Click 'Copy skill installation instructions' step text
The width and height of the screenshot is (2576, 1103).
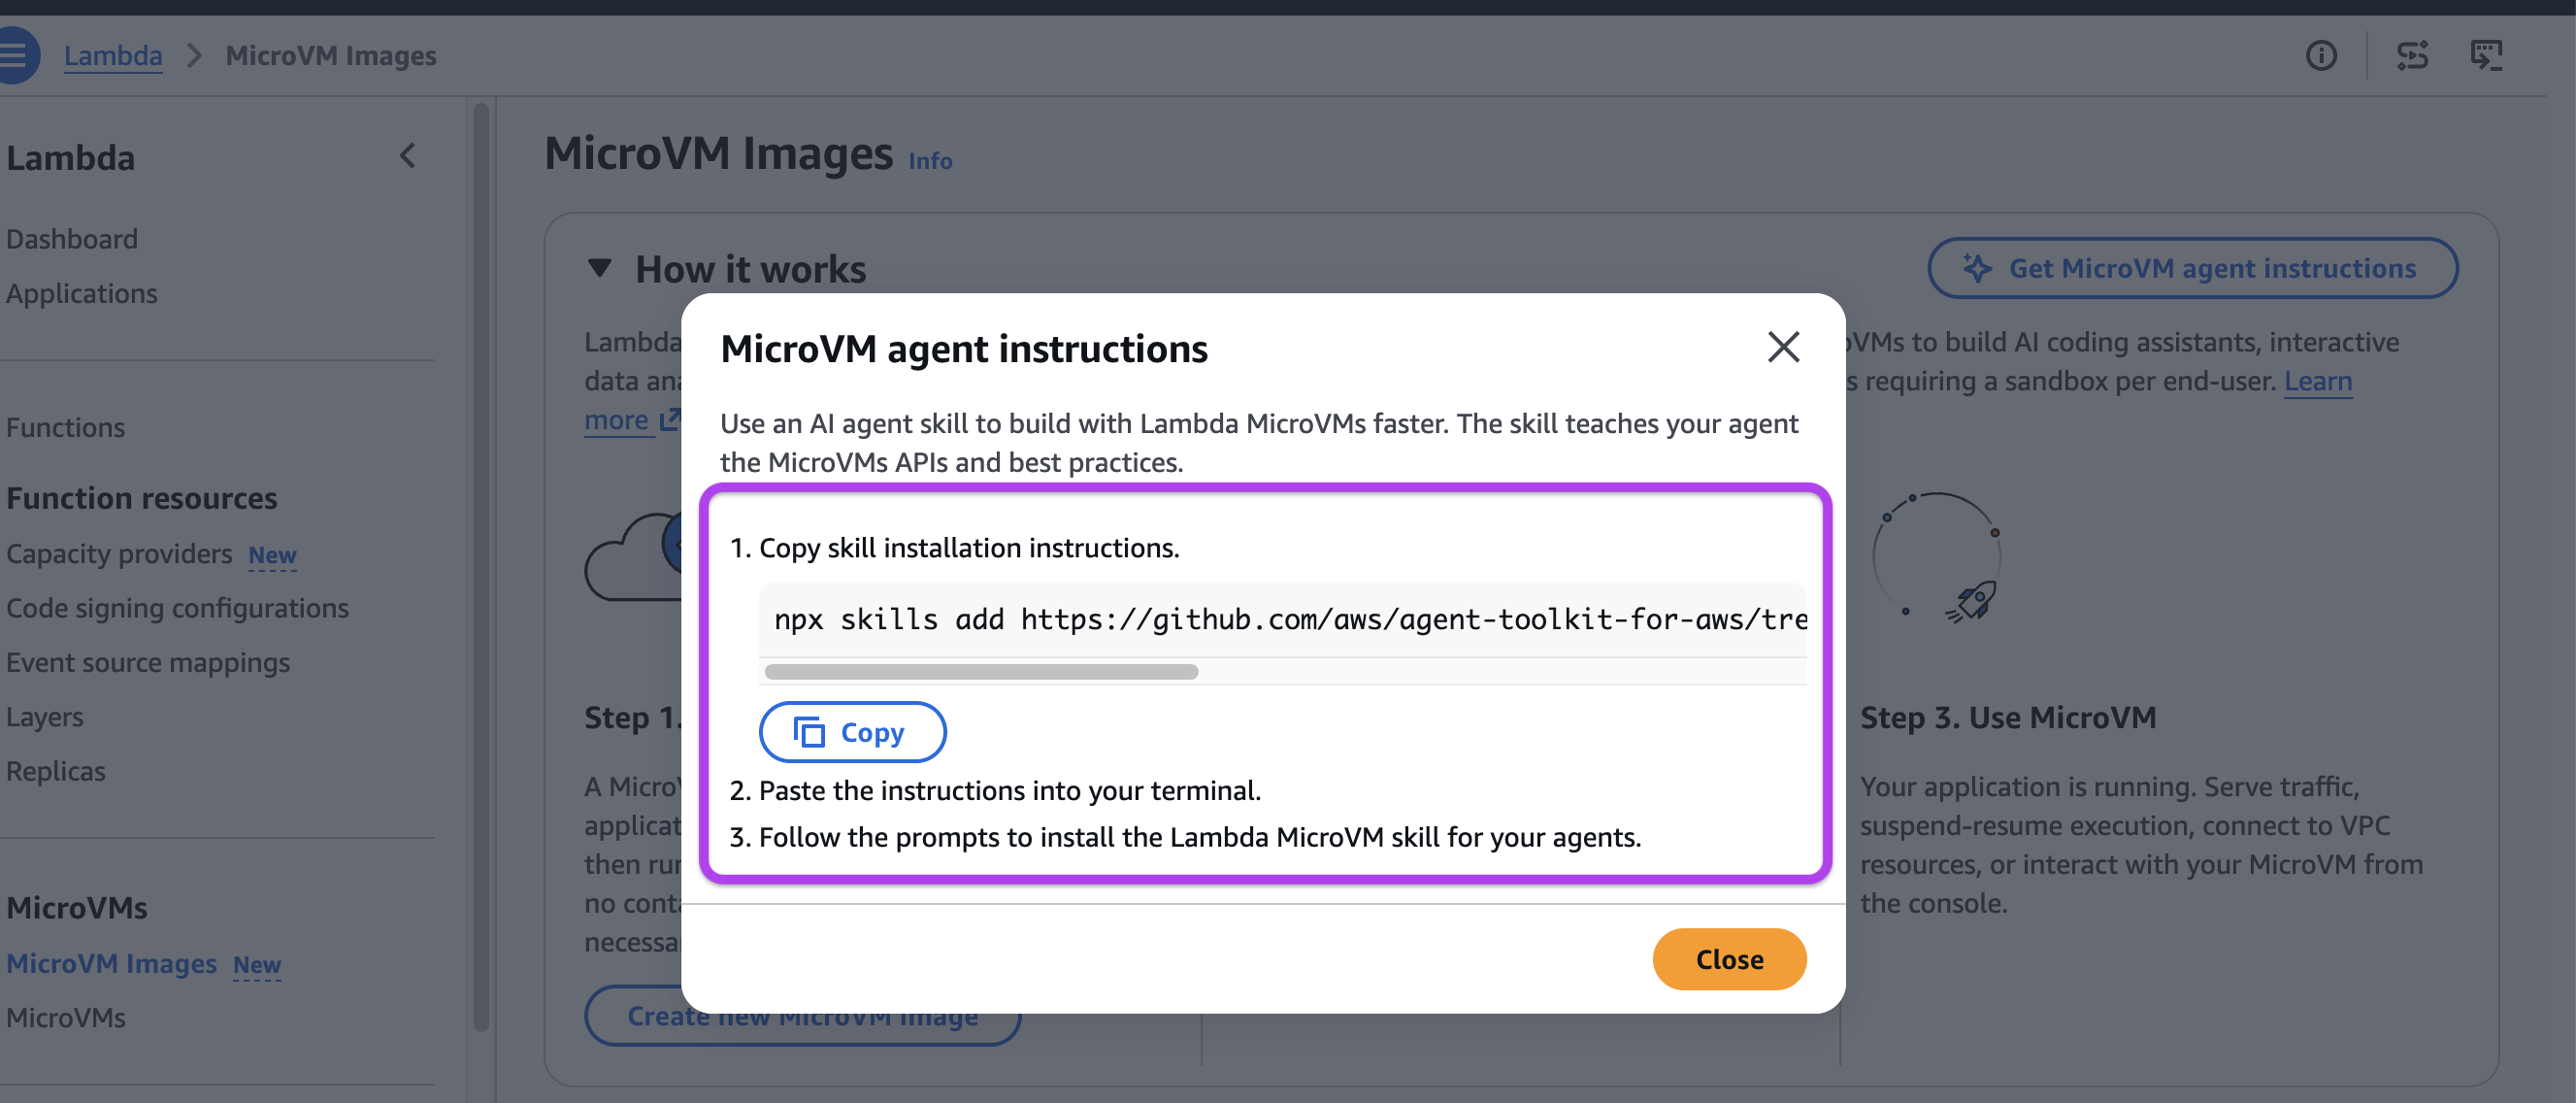pos(969,548)
